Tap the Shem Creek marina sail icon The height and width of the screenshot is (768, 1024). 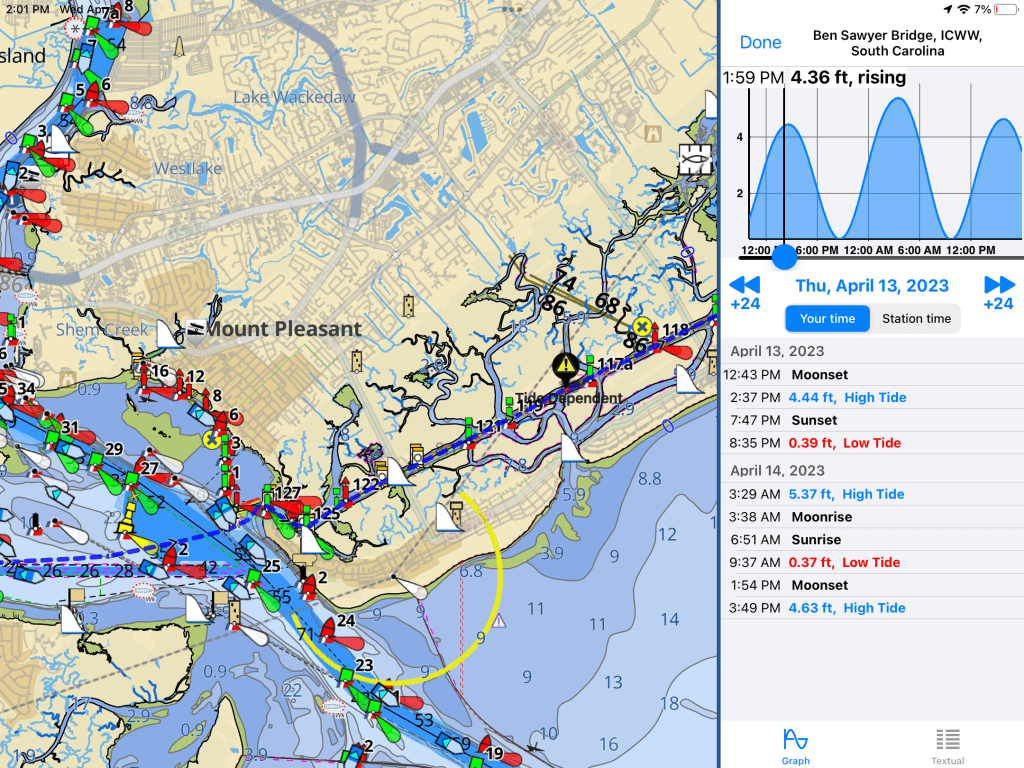[x=168, y=332]
